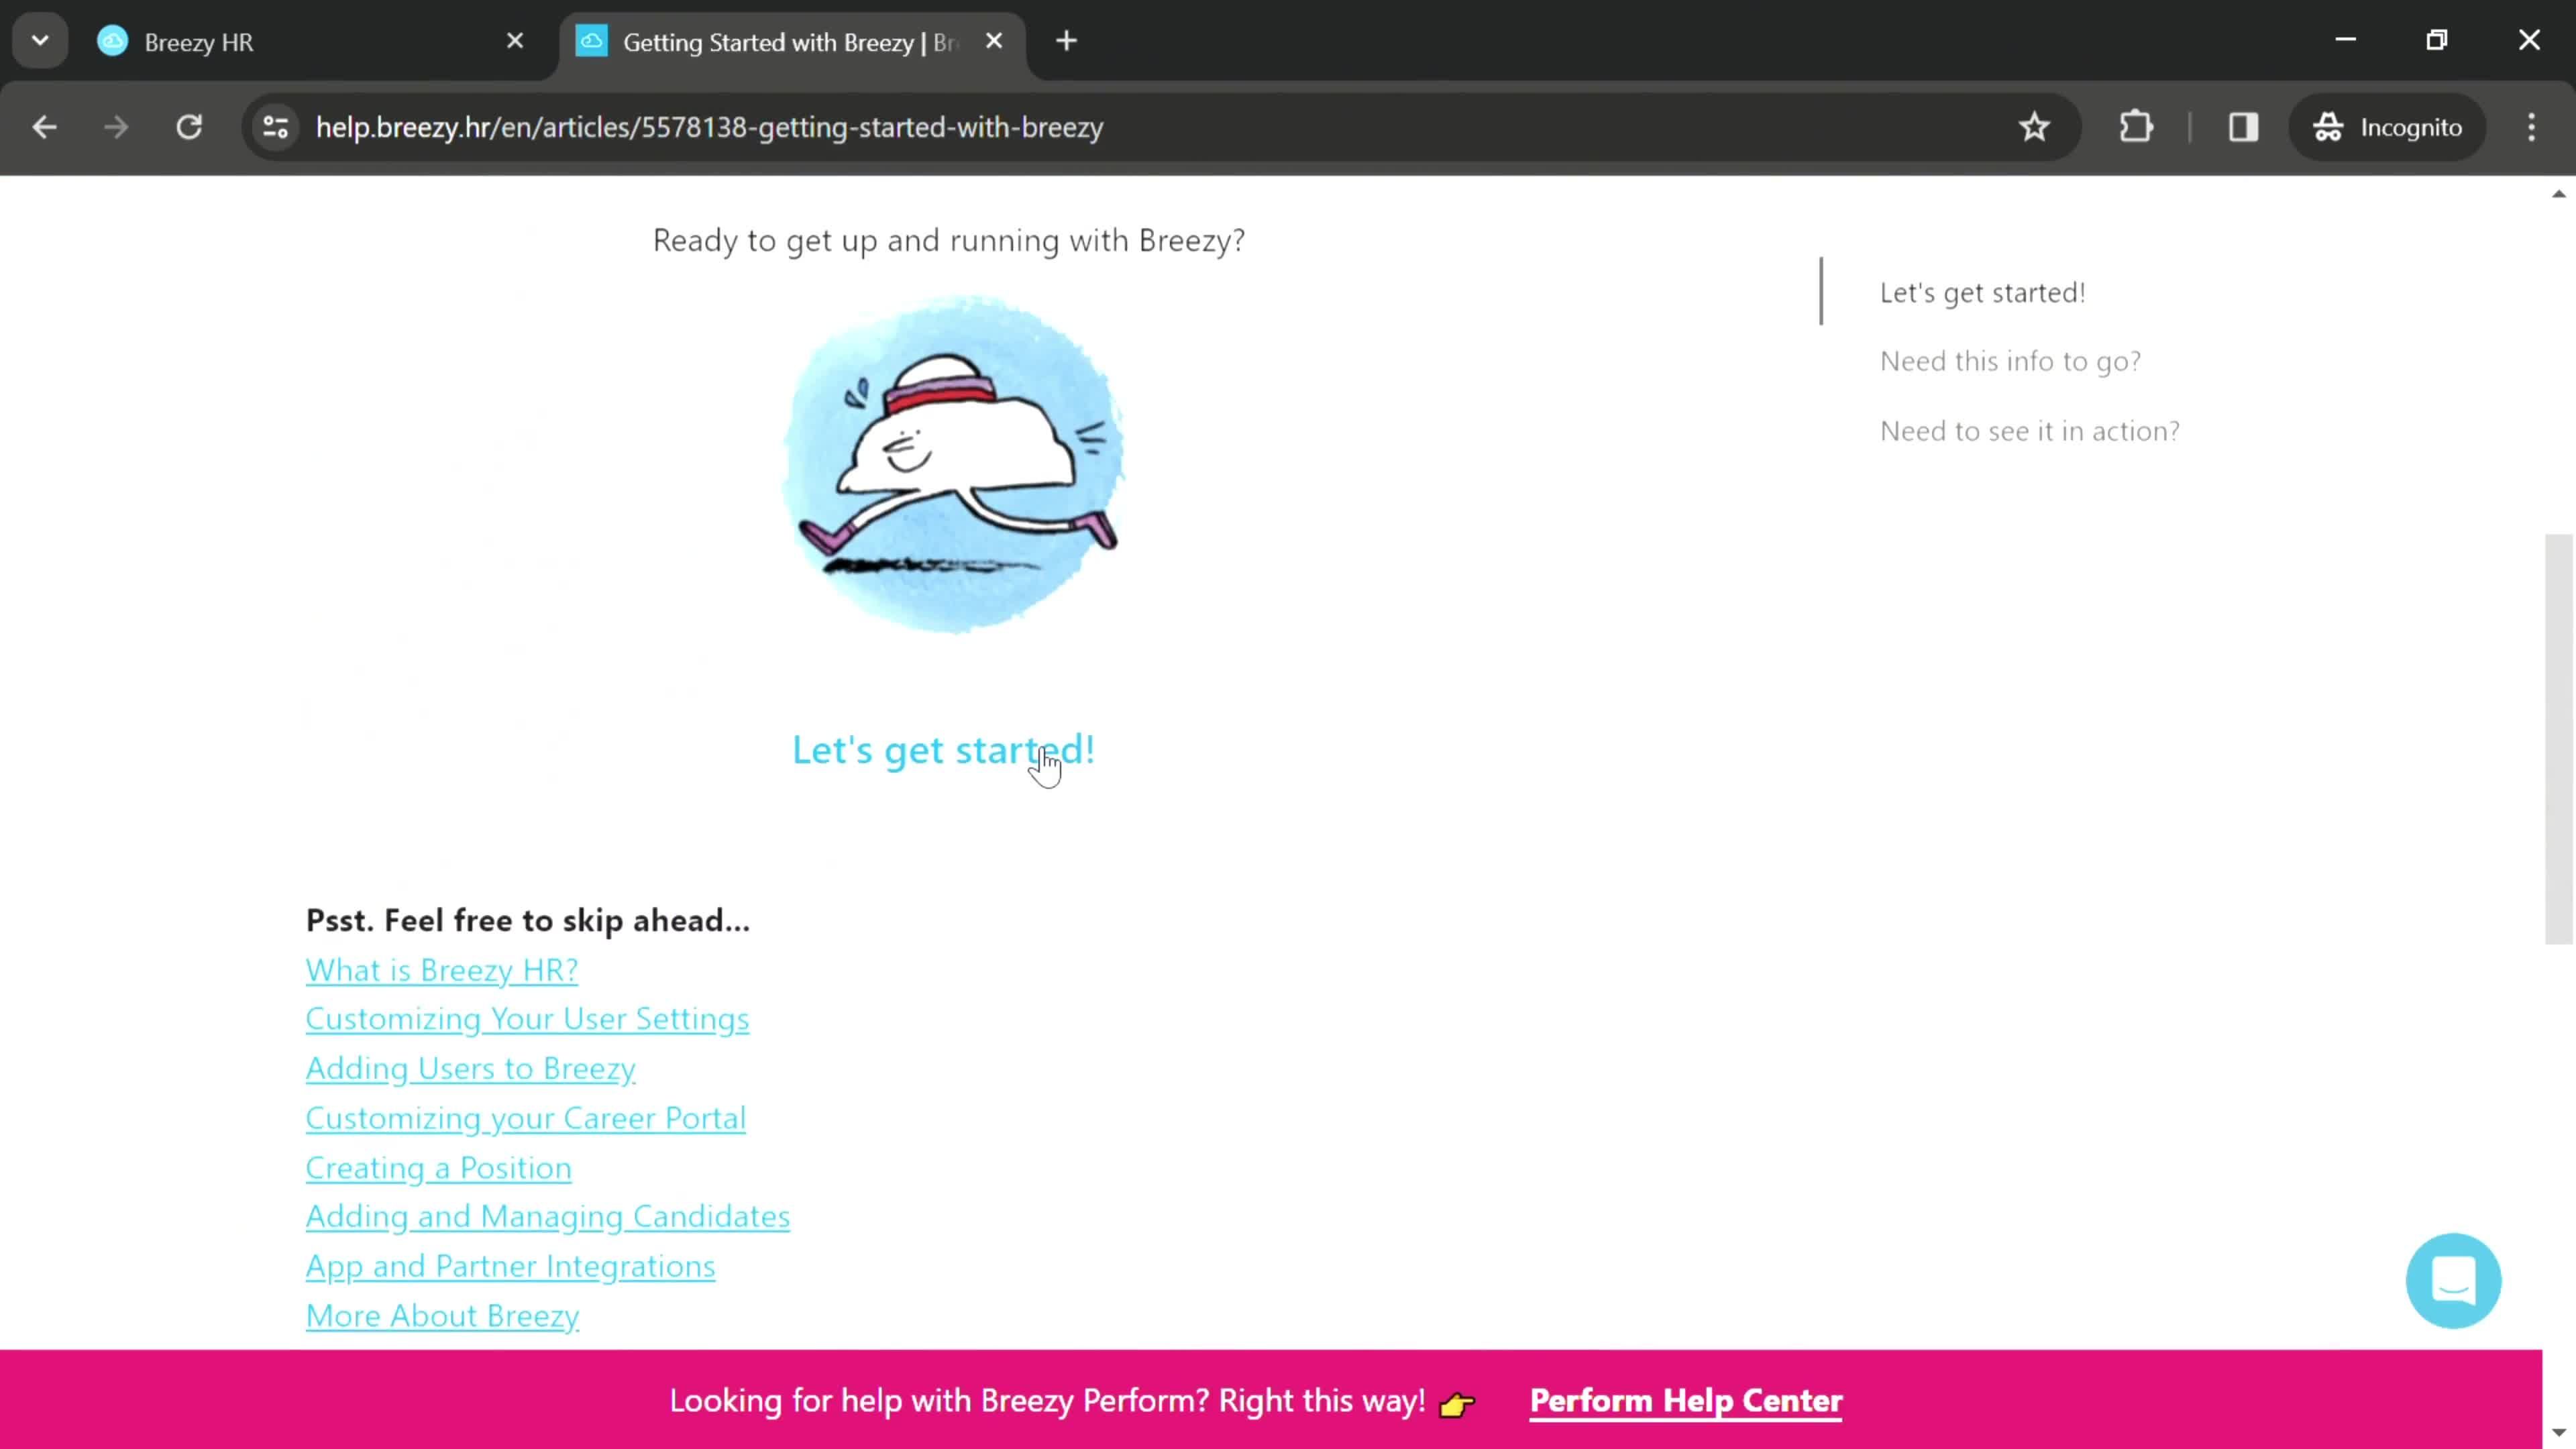Close the Breezy HR tab
The image size is (2576, 1449).
515,41
